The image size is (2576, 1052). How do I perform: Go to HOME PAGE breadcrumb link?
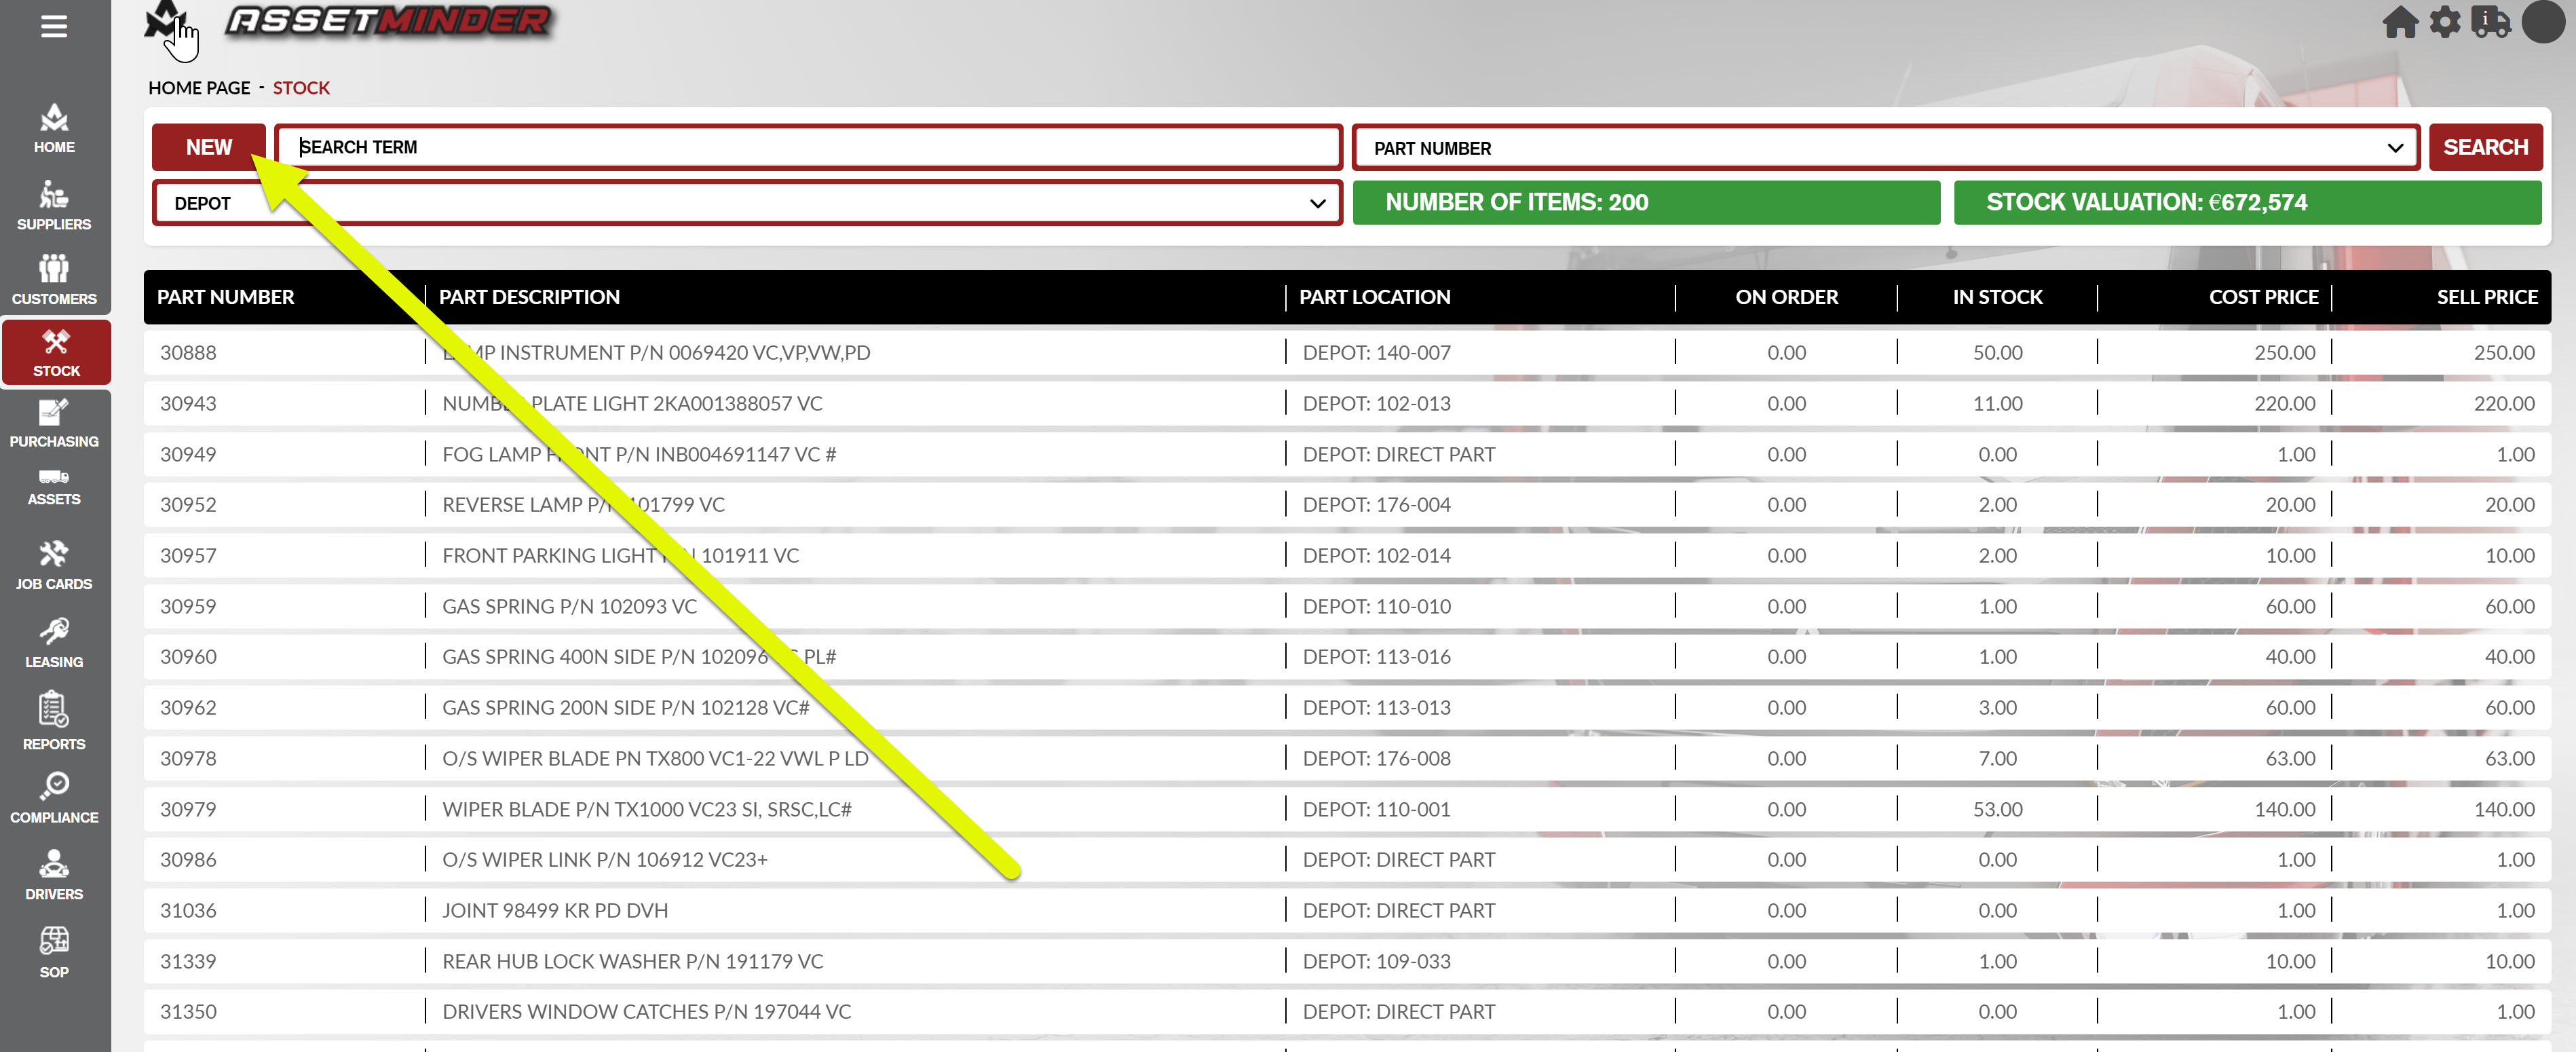coord(199,88)
